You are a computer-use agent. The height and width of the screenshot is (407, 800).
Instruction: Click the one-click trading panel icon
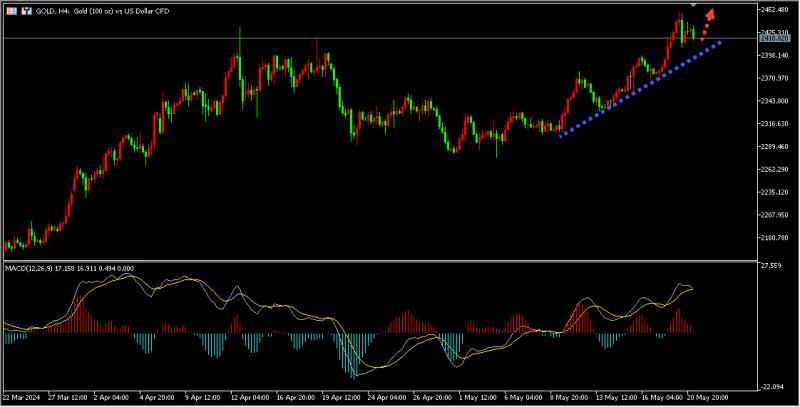27,11
